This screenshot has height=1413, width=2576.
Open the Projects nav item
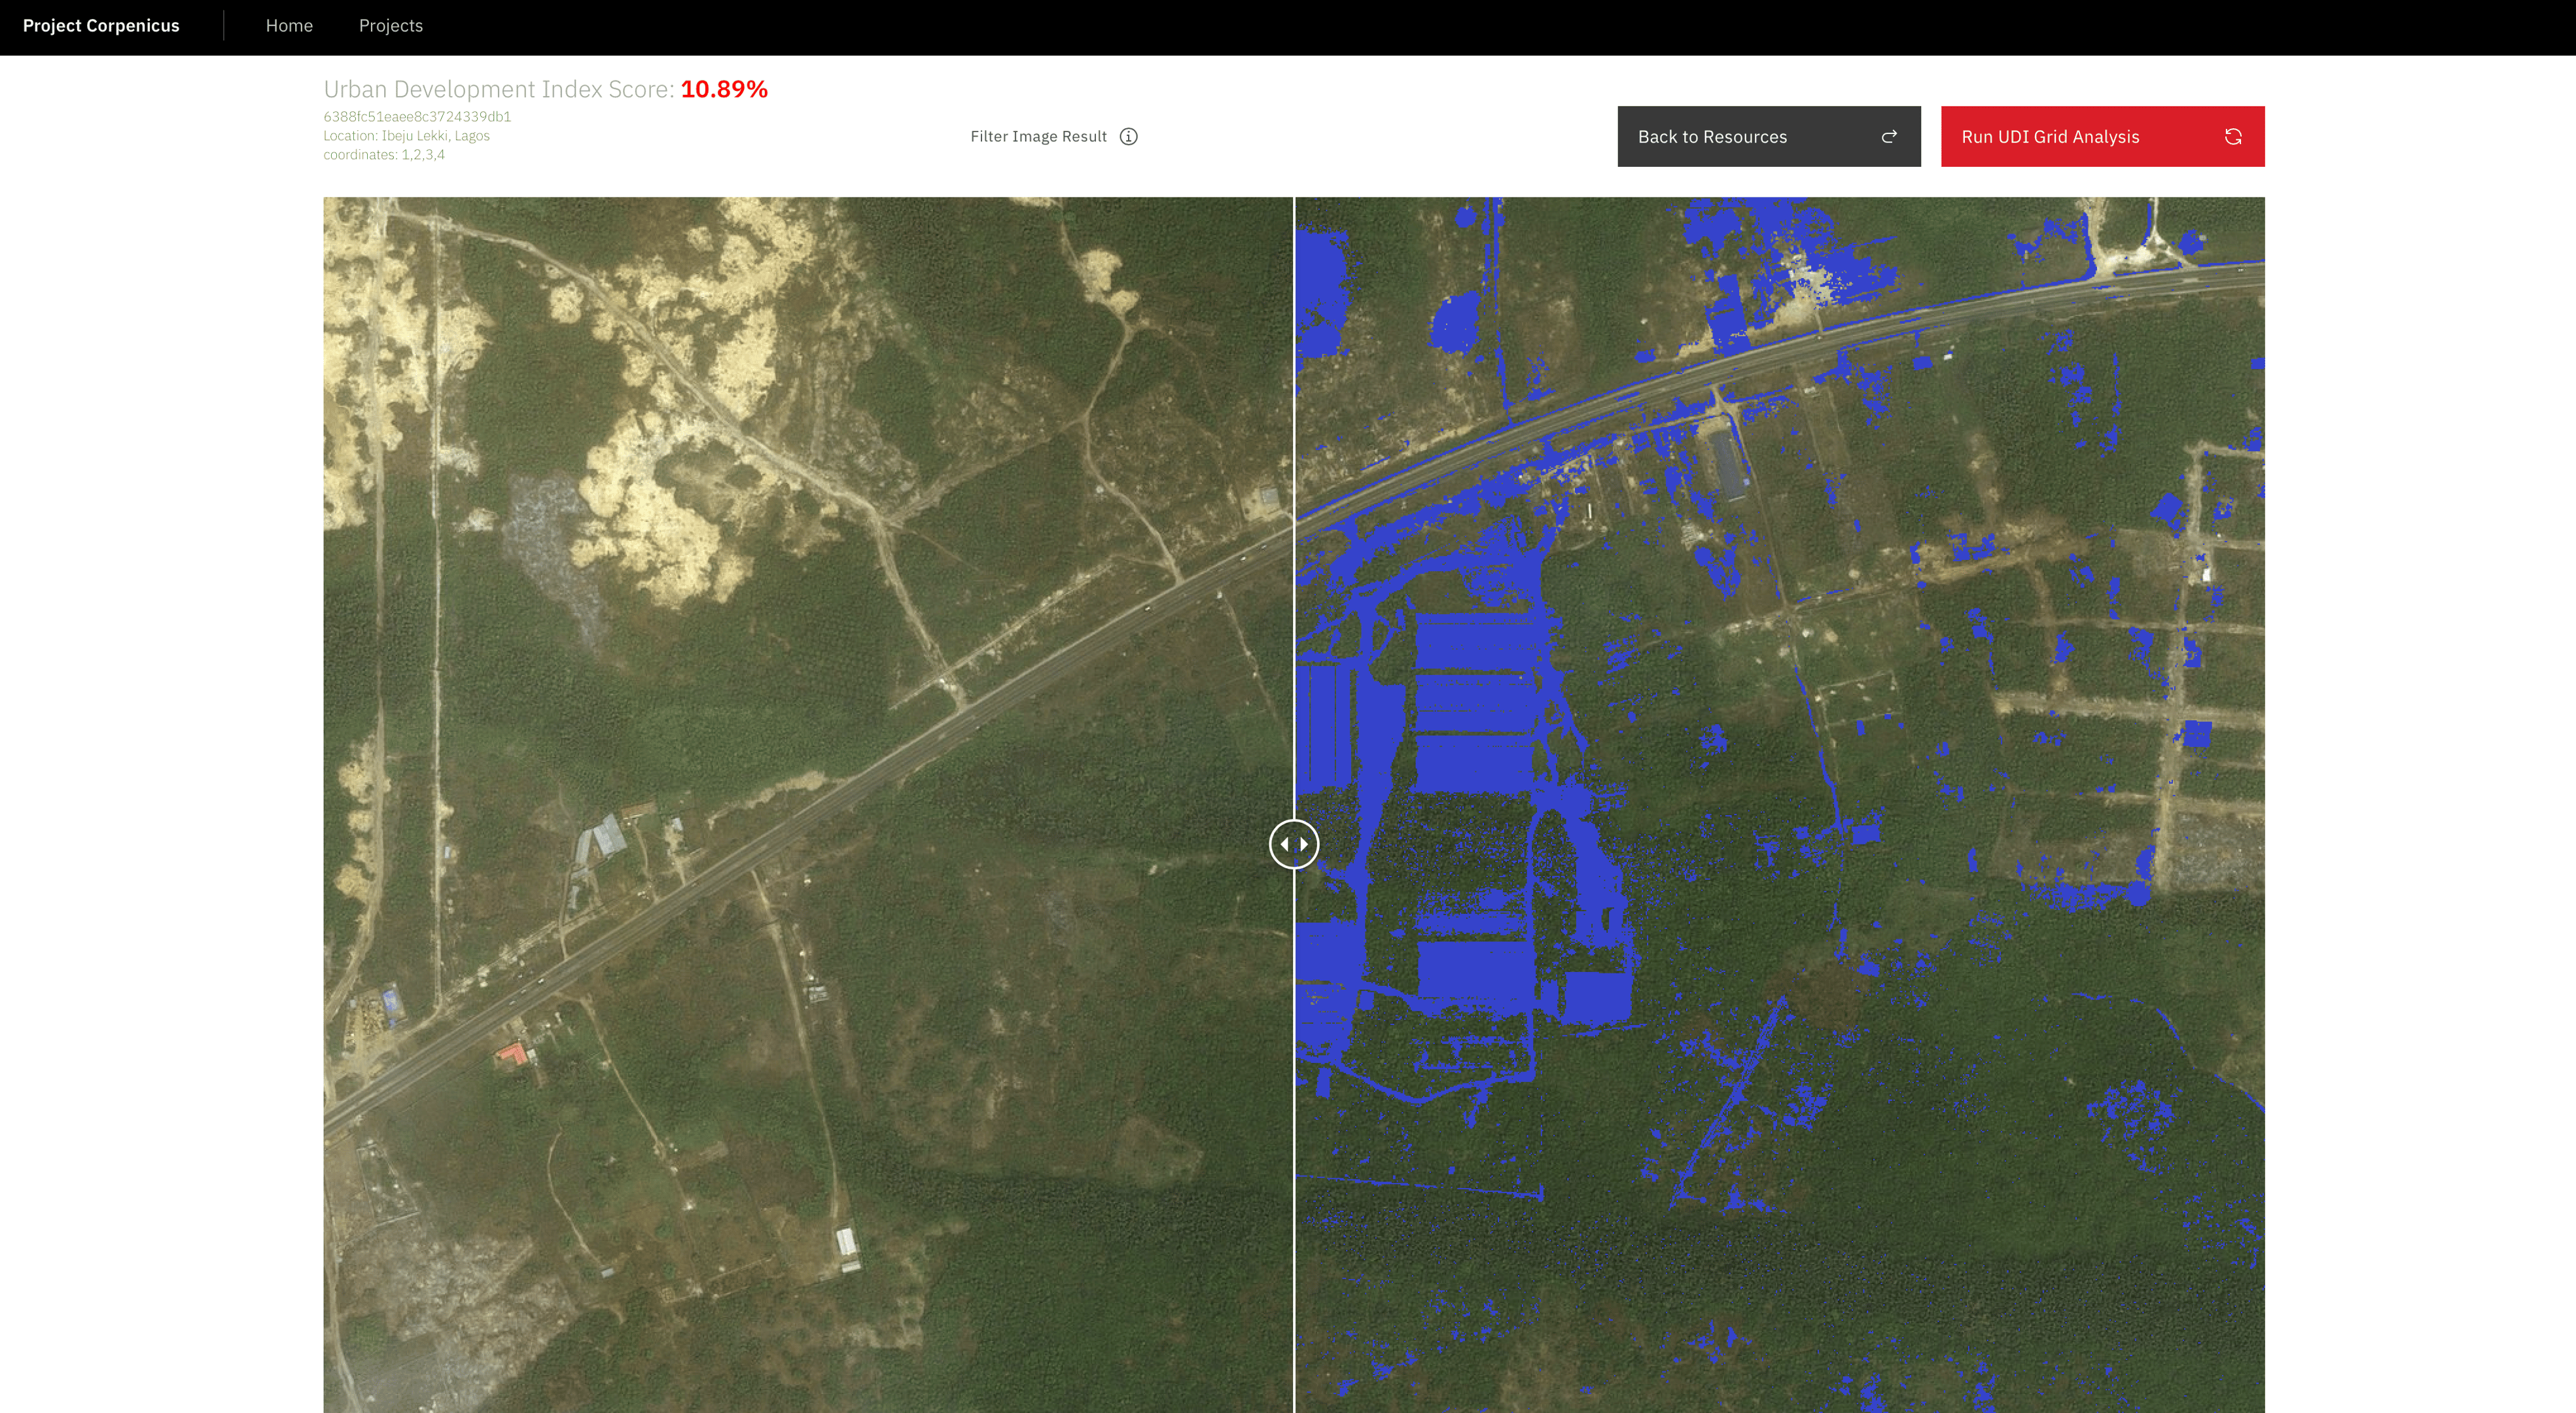click(391, 26)
